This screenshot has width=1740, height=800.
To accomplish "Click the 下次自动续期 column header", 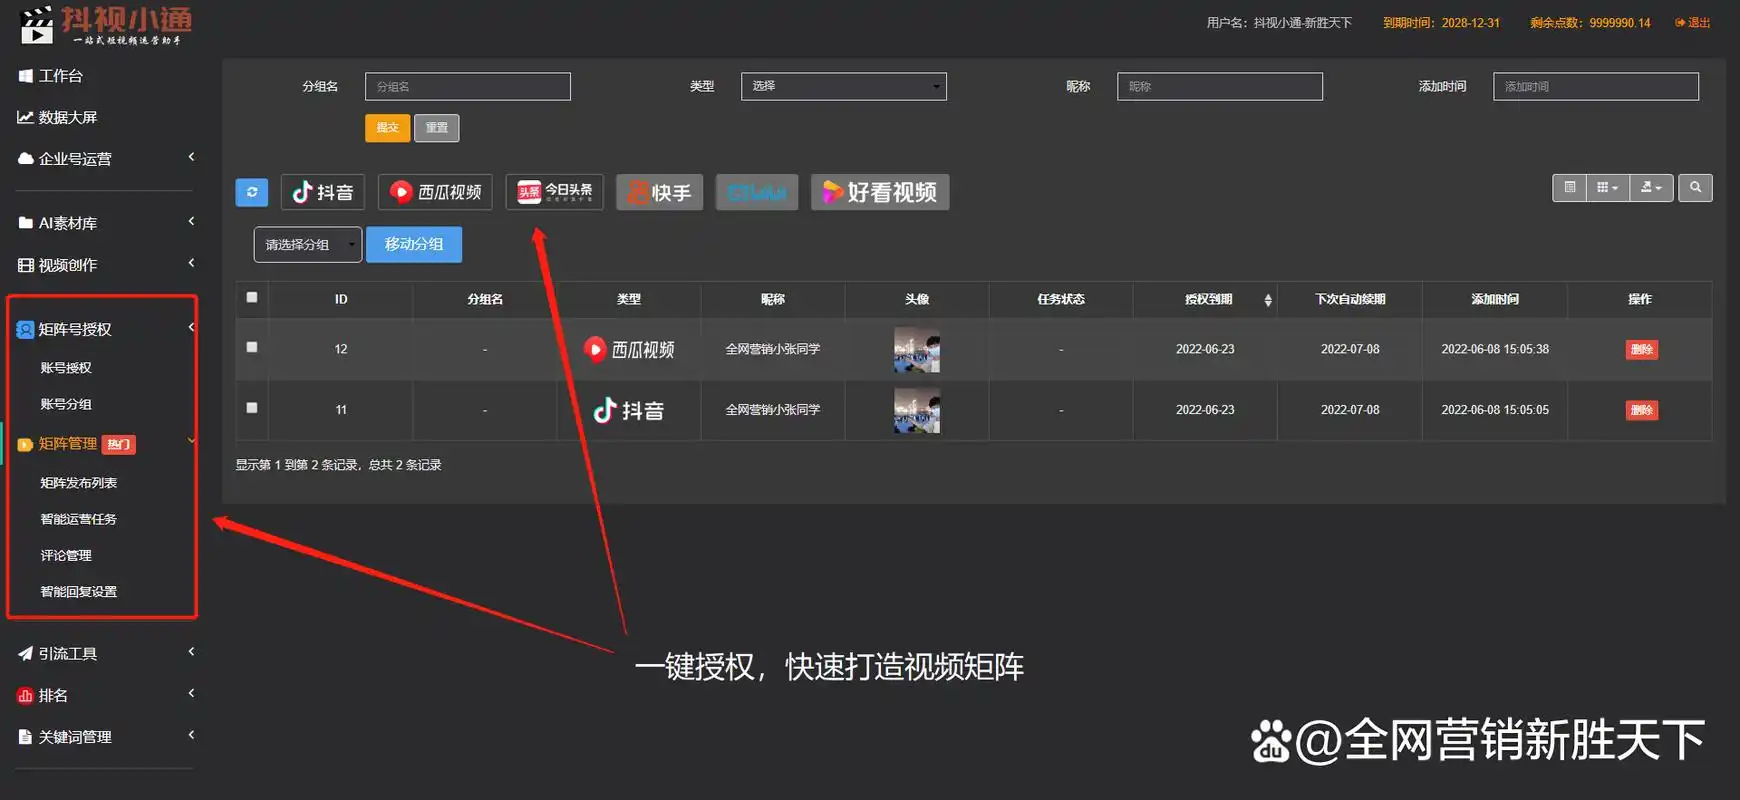I will 1350,300.
